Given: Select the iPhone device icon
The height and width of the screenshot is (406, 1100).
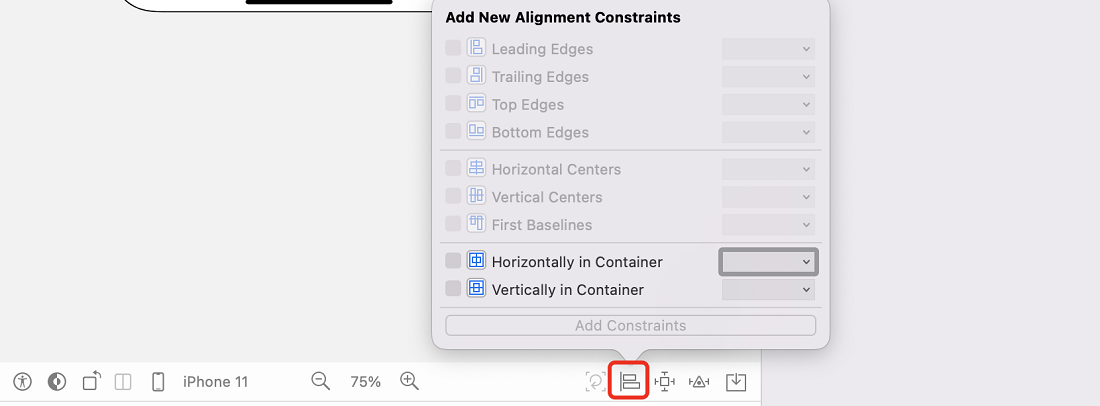Looking at the screenshot, I should pos(158,381).
